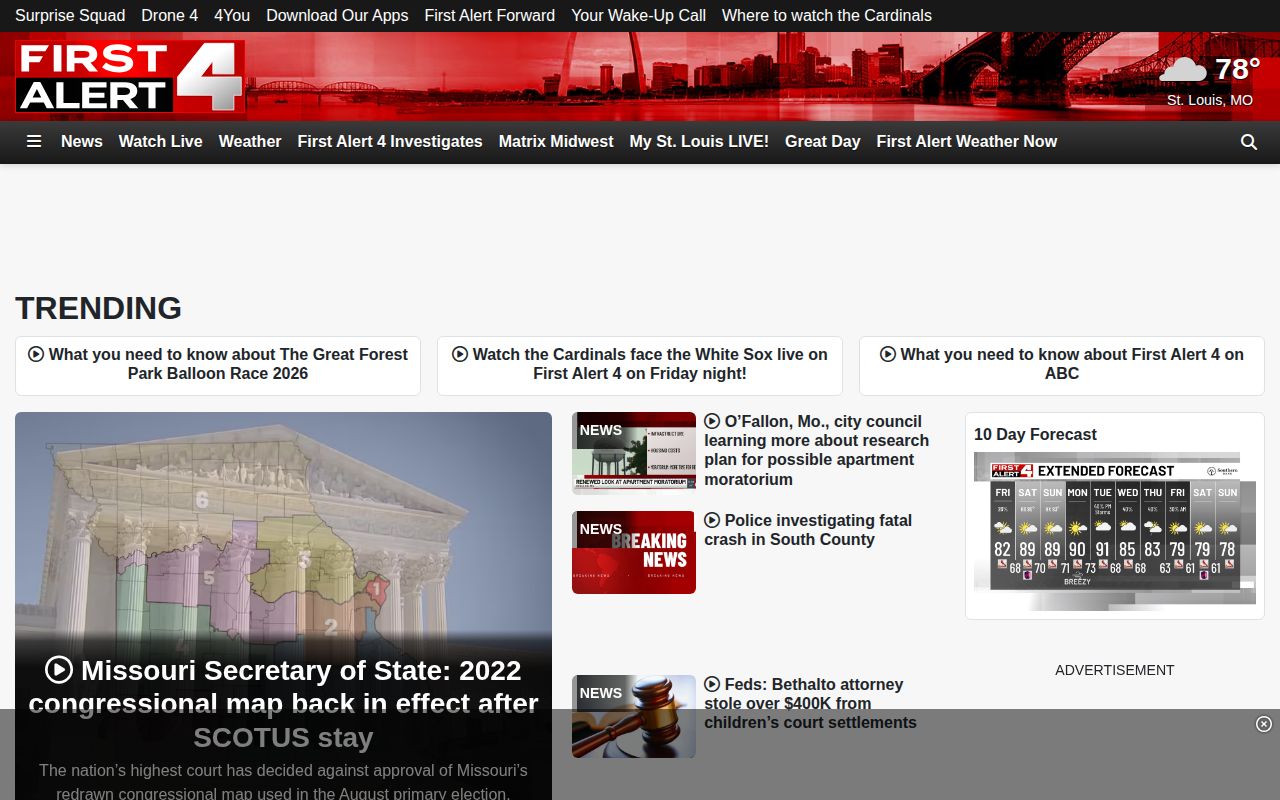Click St. Louis, MO location text
Viewport: 1280px width, 800px height.
(1210, 100)
